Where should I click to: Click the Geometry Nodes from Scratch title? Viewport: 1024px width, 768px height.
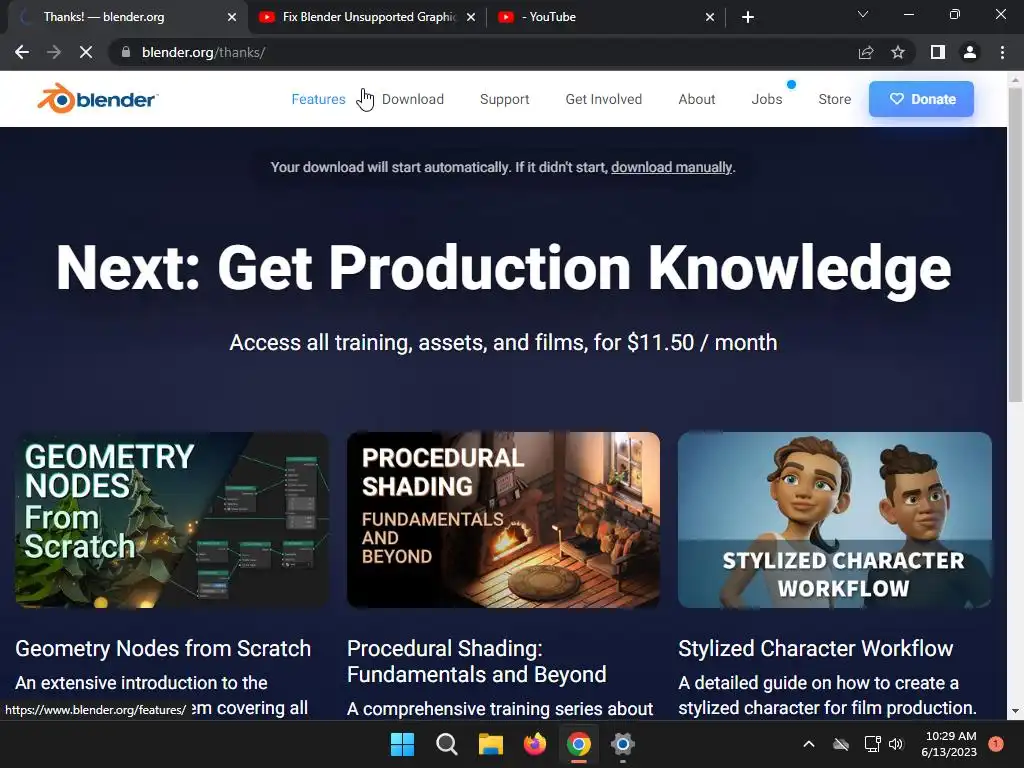coord(163,648)
